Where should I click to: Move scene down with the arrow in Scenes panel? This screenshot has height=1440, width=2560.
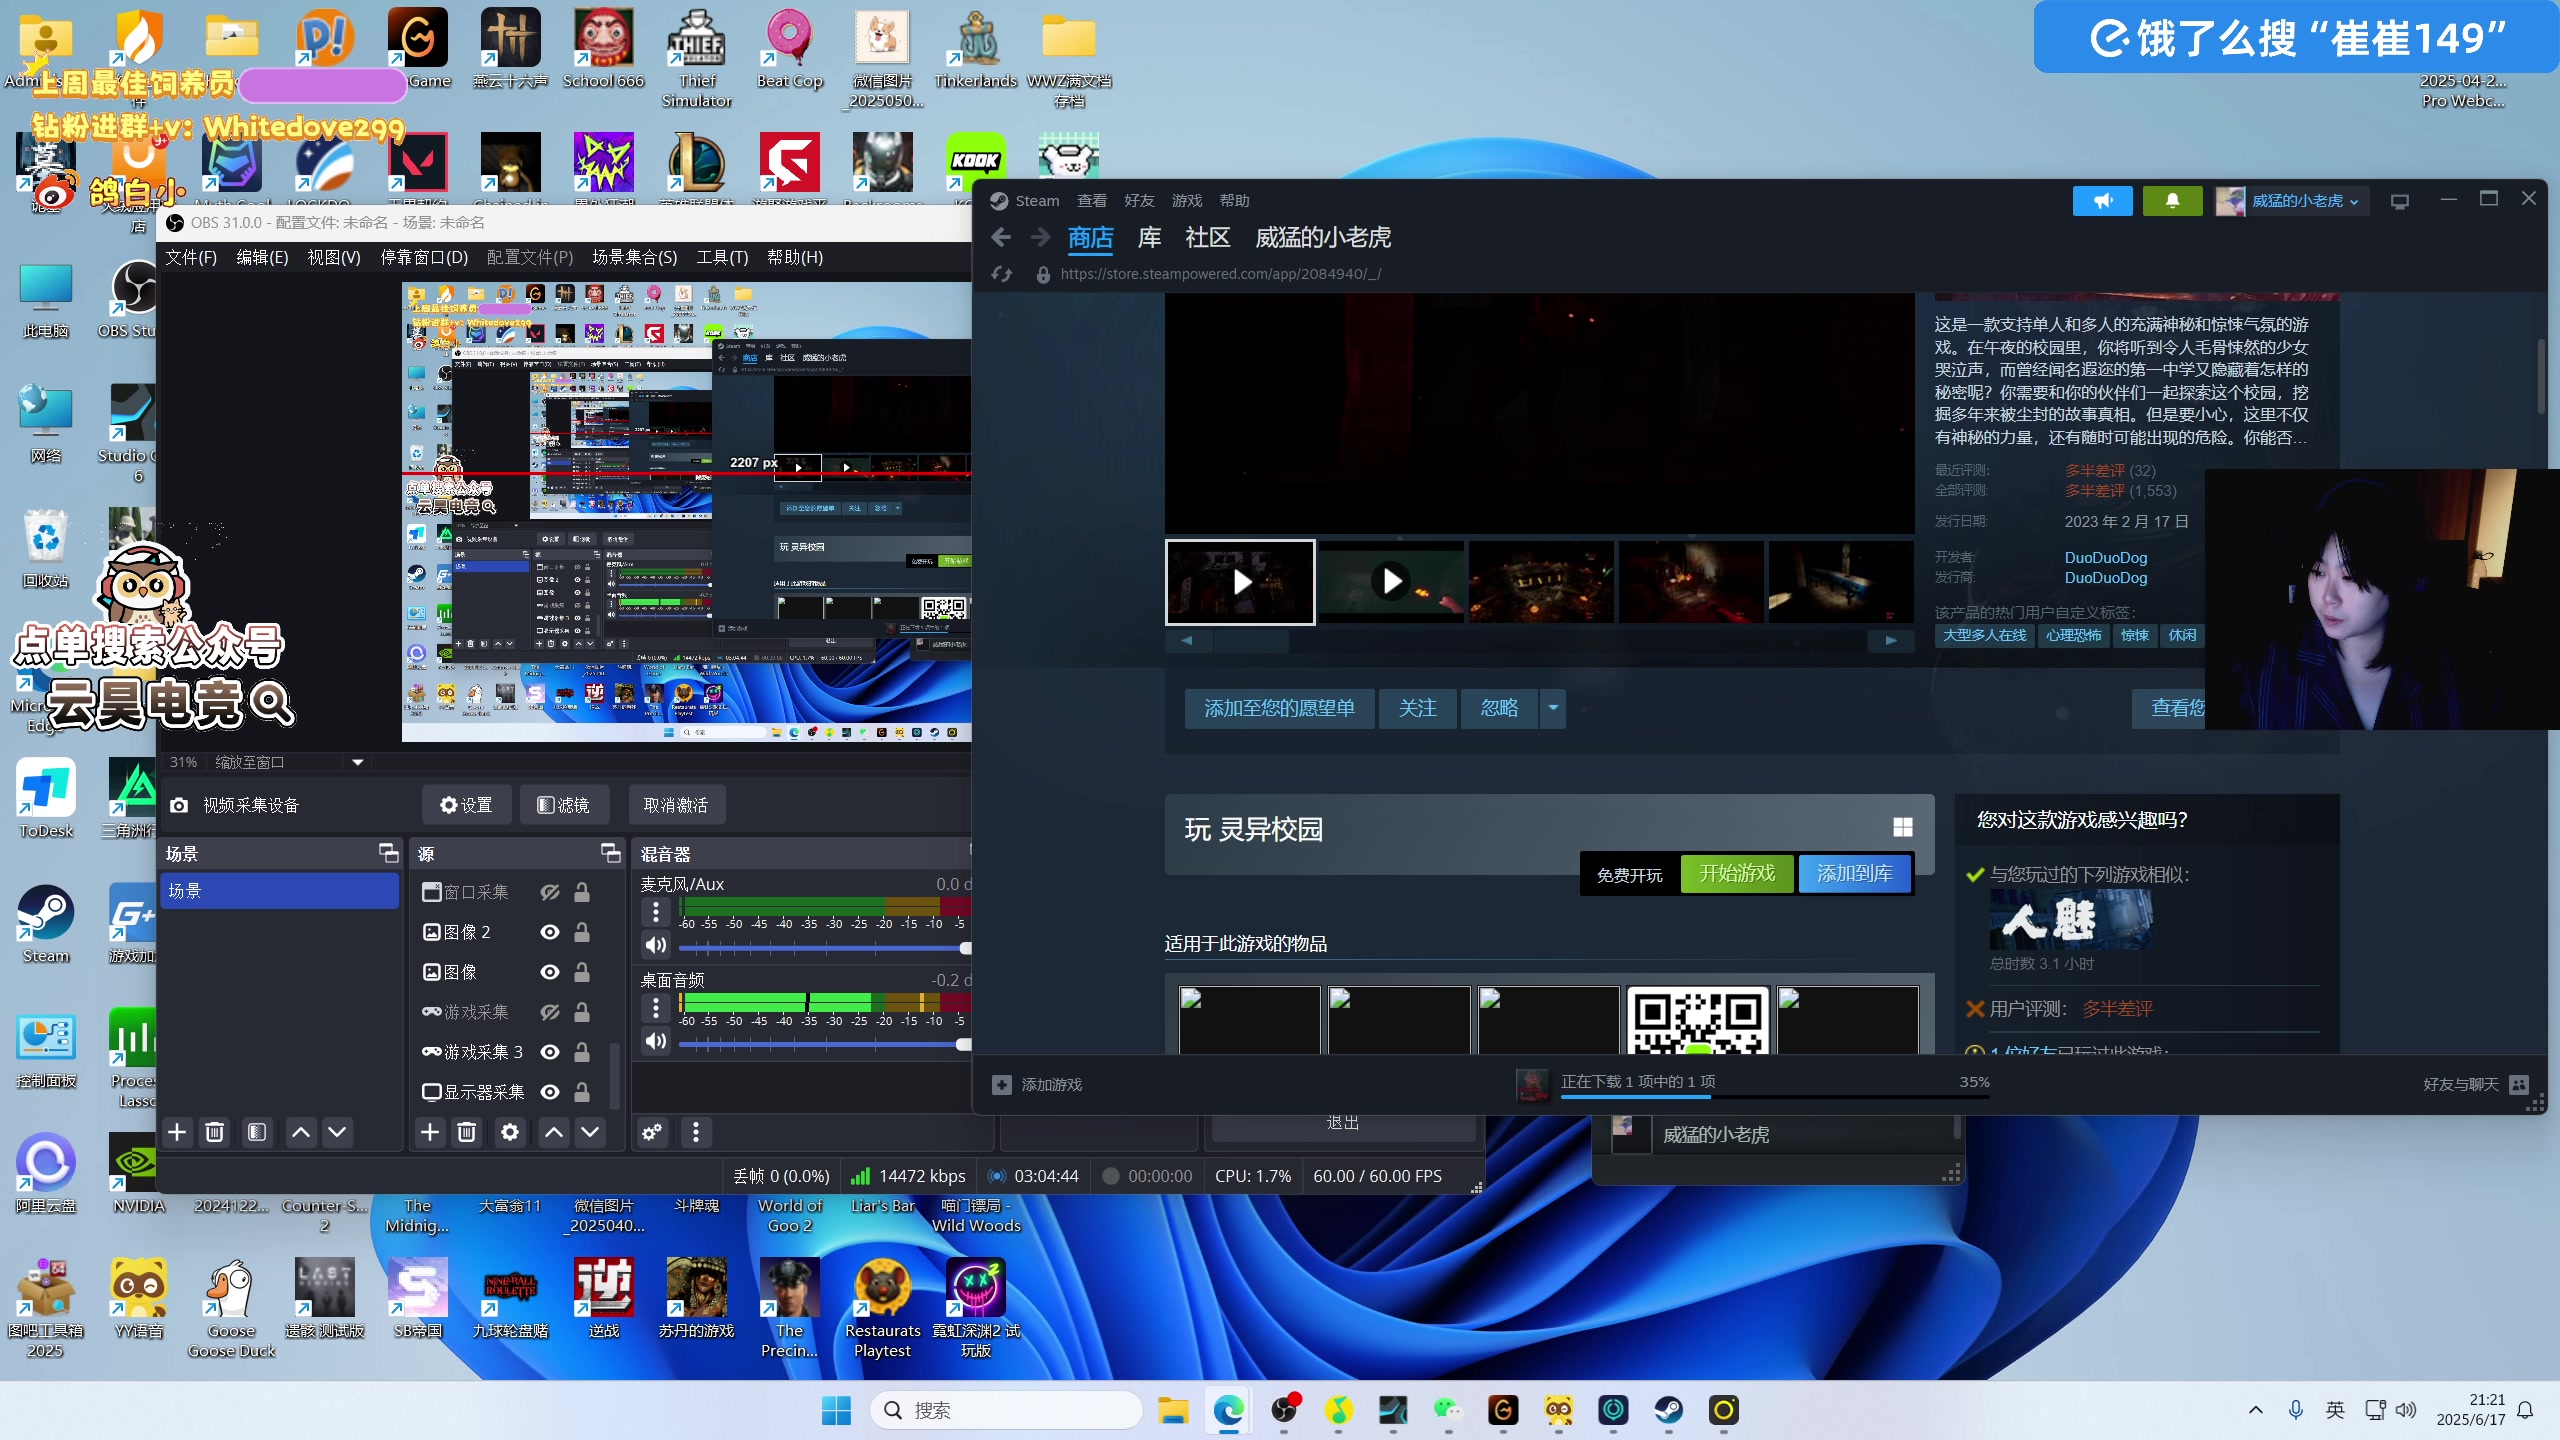click(337, 1132)
